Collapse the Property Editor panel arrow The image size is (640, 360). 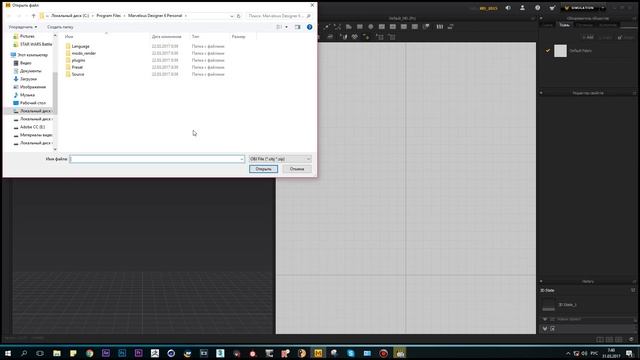[x=541, y=93]
